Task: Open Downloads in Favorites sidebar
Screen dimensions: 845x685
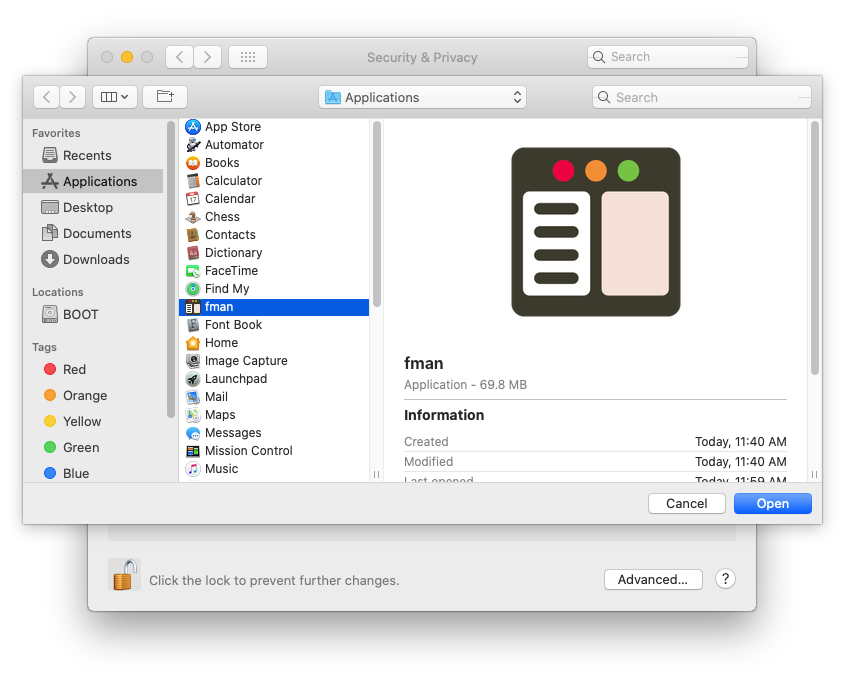Action: pyautogui.click(x=93, y=259)
